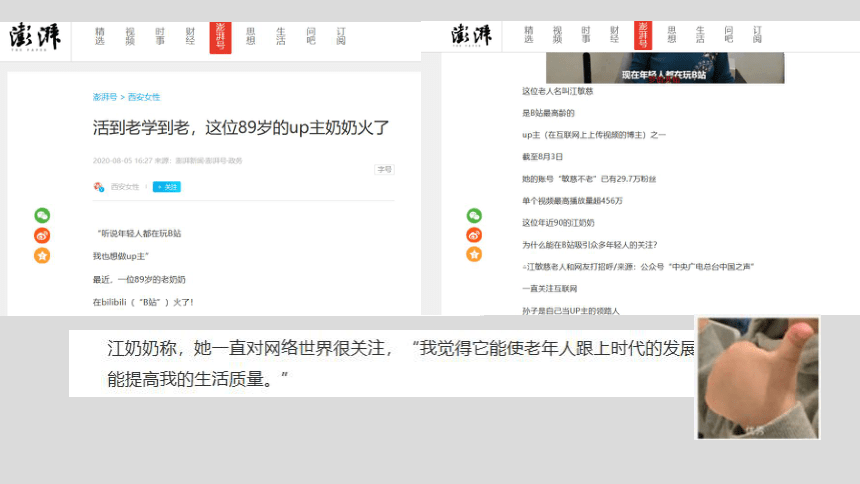This screenshot has height=484, width=860.
Task: Click the video thumbnail in right page
Action: tap(665, 68)
